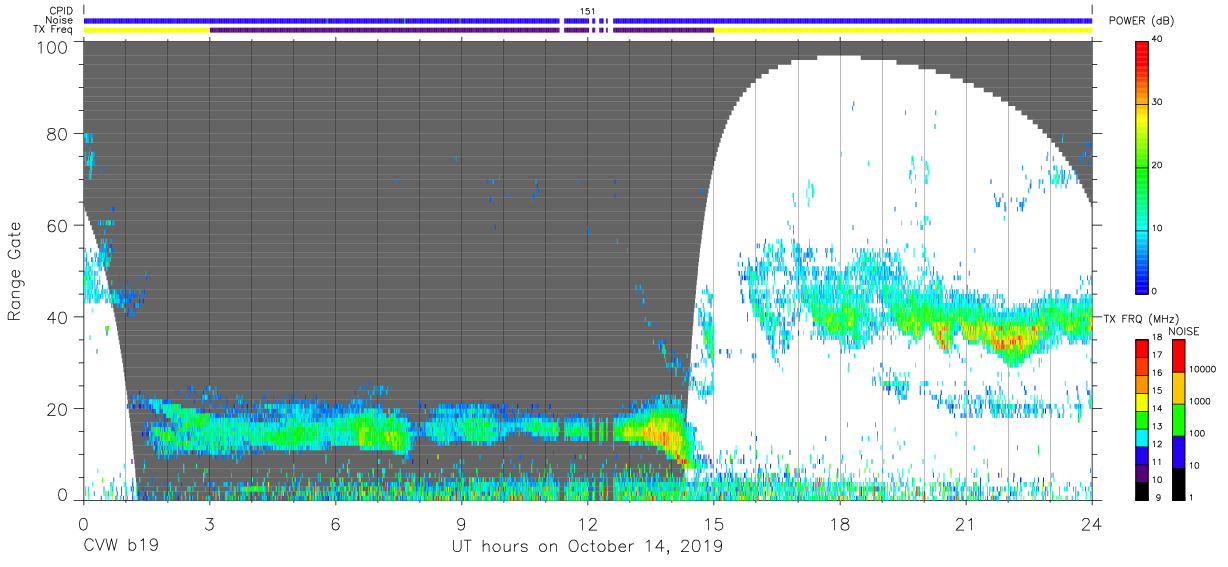Click the CPID label above the plot

coord(62,11)
